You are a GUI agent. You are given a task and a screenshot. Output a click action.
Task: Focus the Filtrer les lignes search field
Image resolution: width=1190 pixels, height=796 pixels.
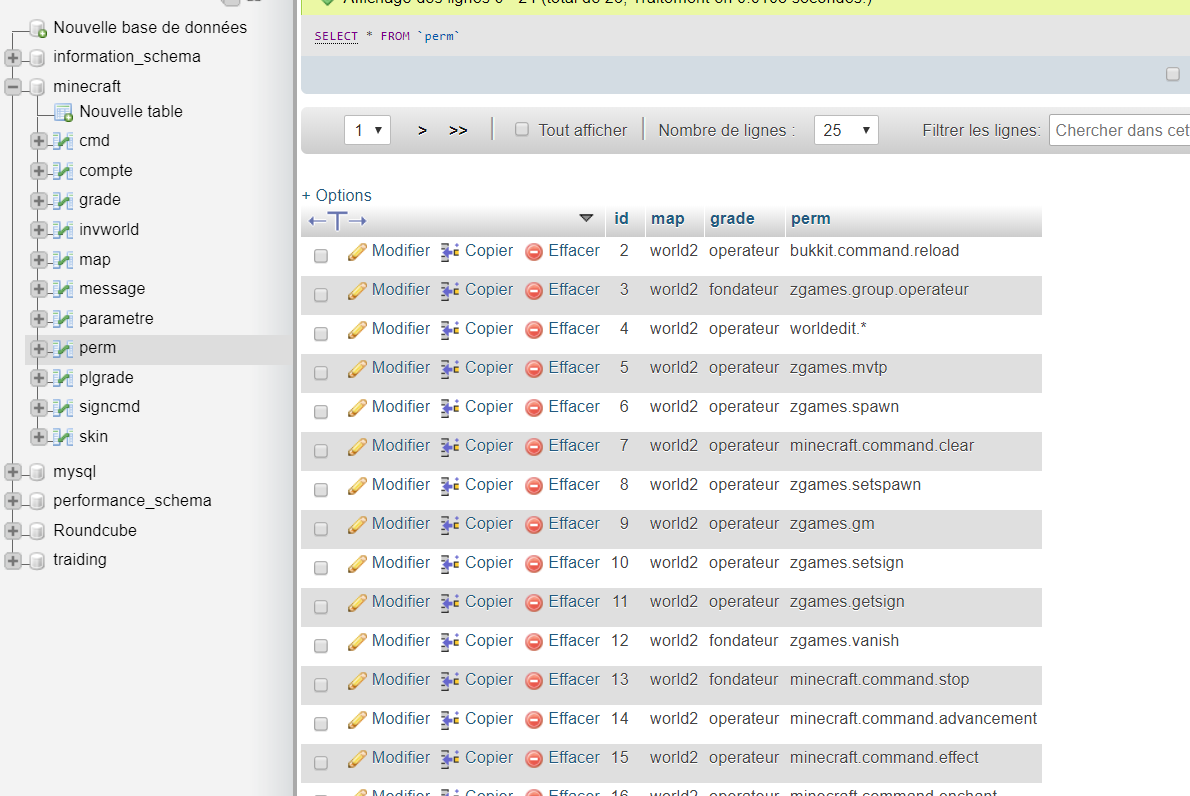(1120, 130)
